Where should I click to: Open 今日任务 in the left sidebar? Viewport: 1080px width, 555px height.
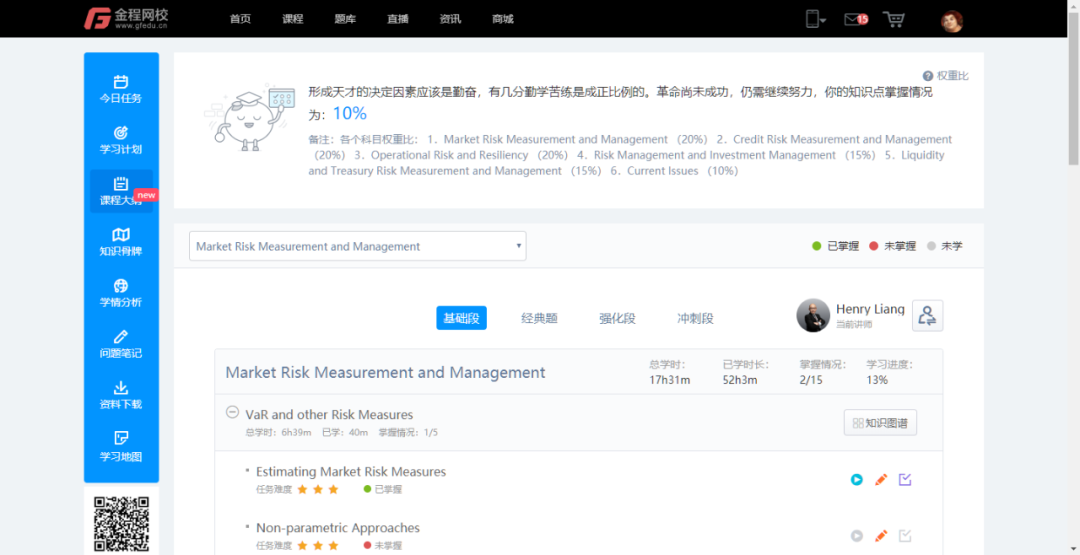tap(120, 89)
